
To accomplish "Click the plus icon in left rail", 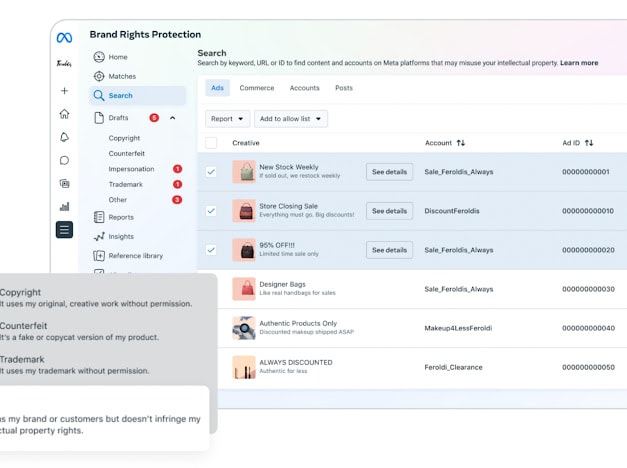I will click(64, 91).
